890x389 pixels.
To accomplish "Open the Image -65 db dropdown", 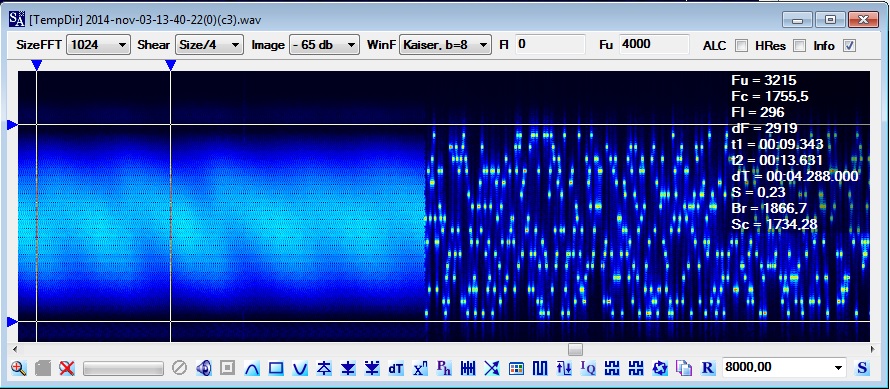I will tap(325, 45).
